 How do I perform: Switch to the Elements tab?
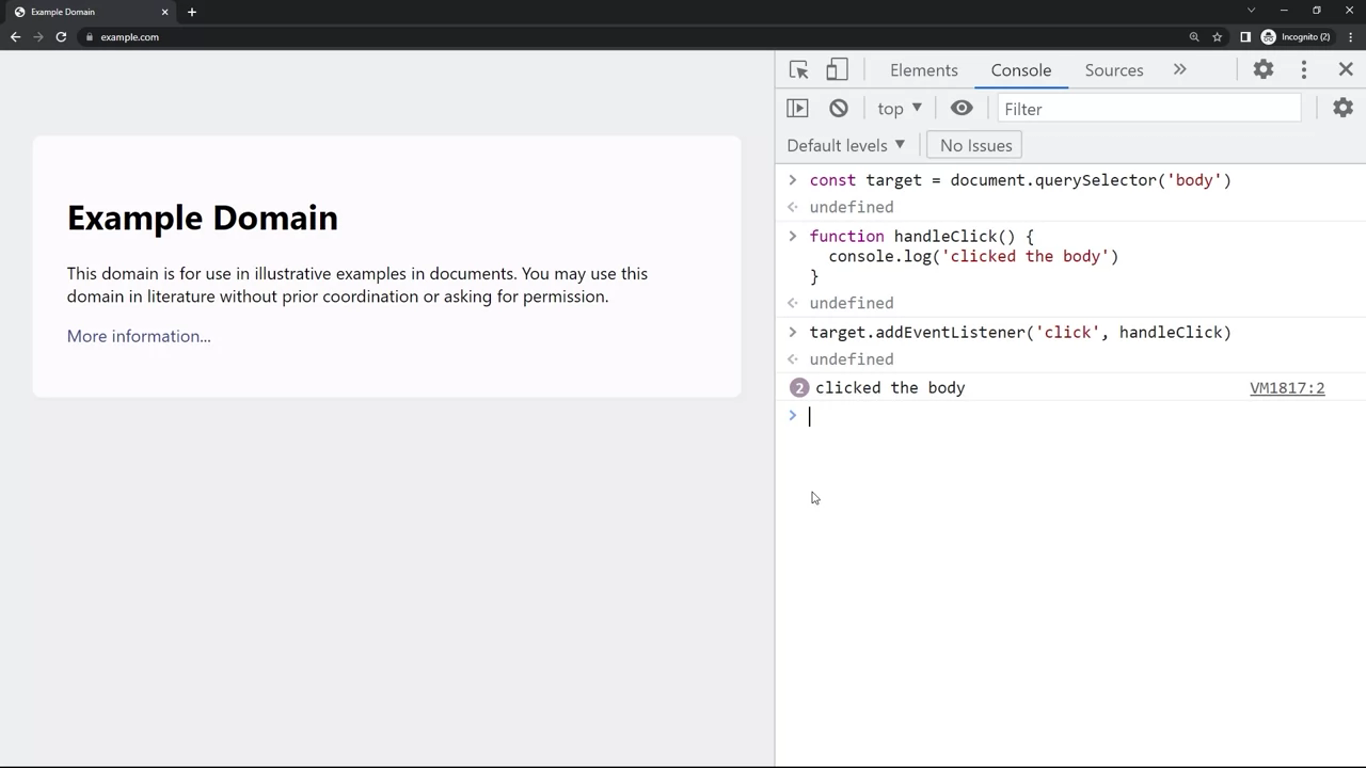point(923,70)
